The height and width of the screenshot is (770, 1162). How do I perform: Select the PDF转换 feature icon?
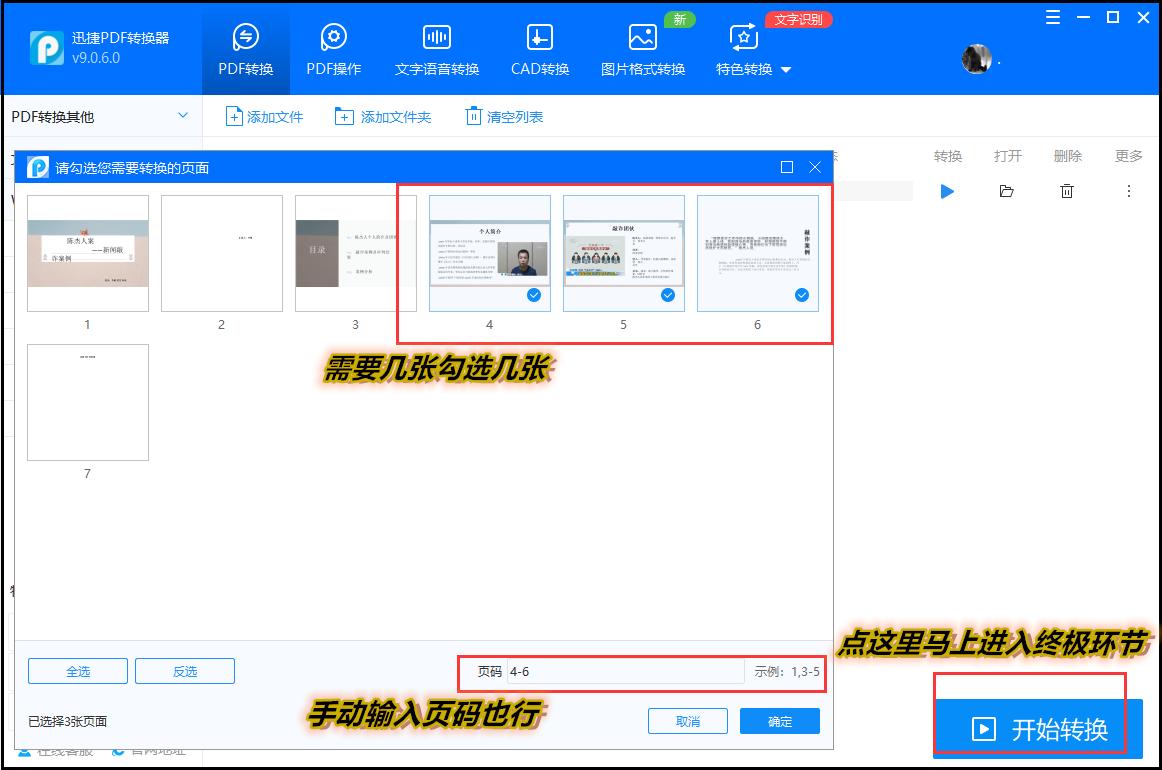[x=245, y=37]
